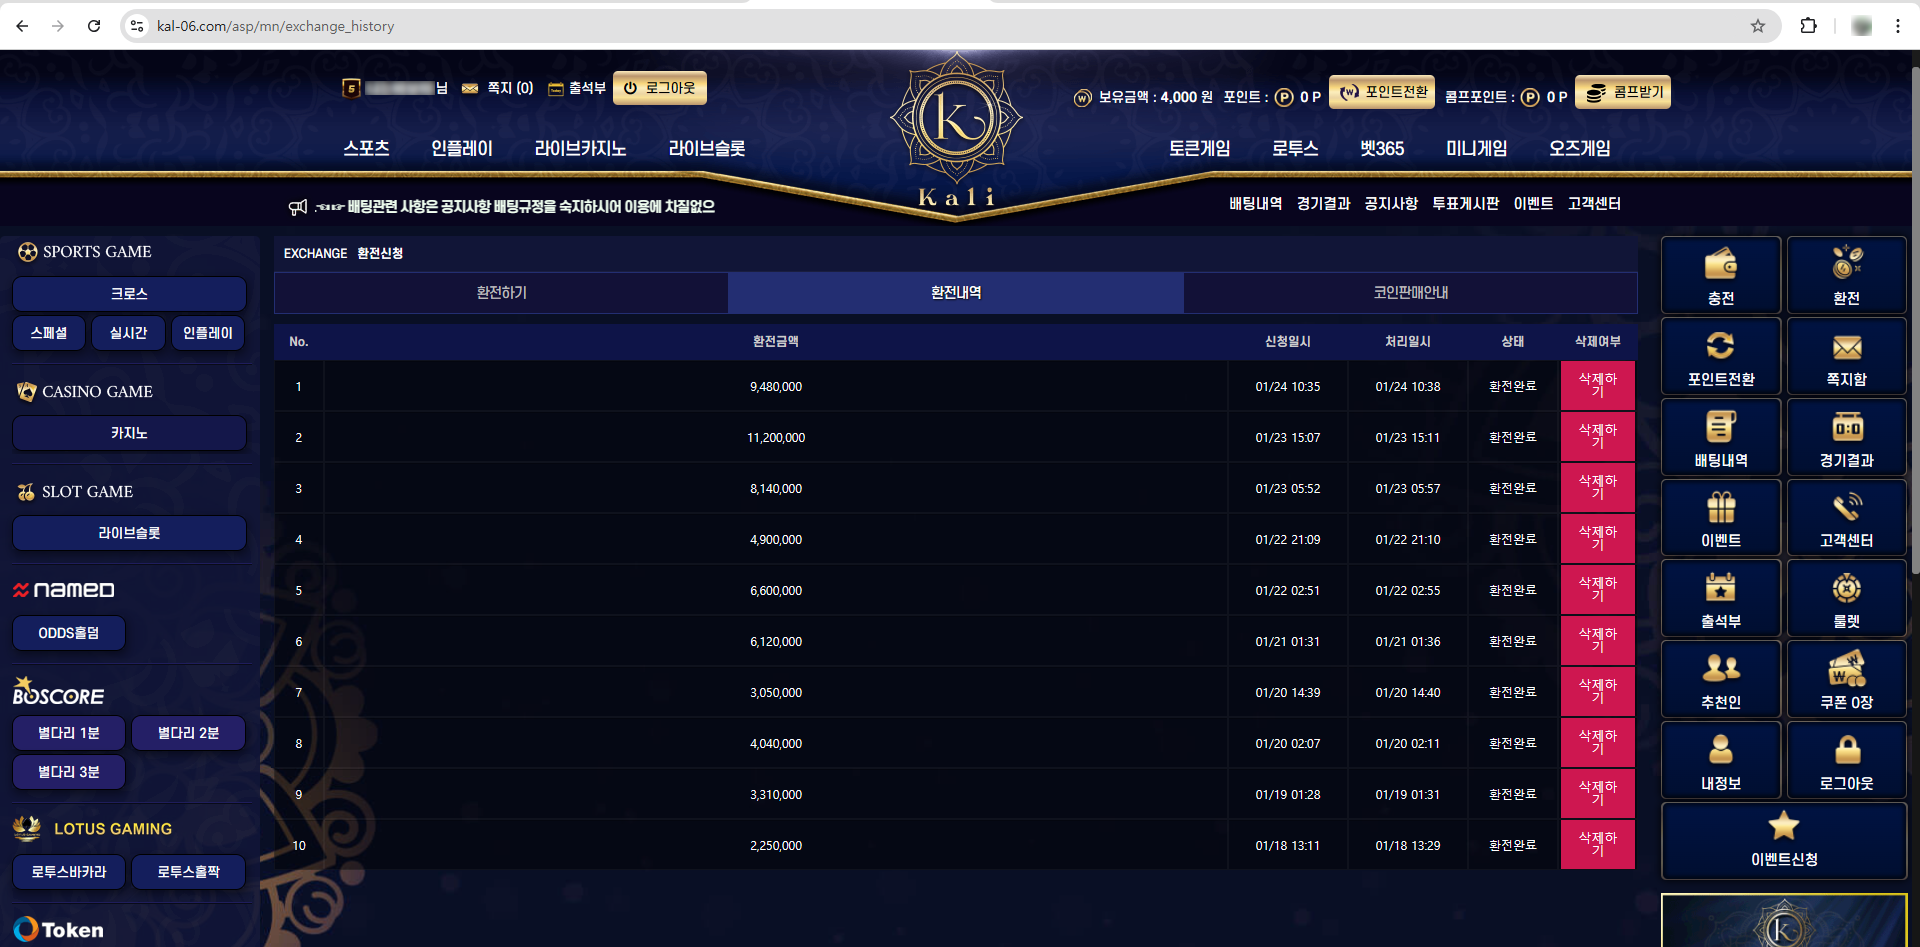1920x947 pixels.
Task: Open the 오즈게임 main menu
Action: [1580, 148]
